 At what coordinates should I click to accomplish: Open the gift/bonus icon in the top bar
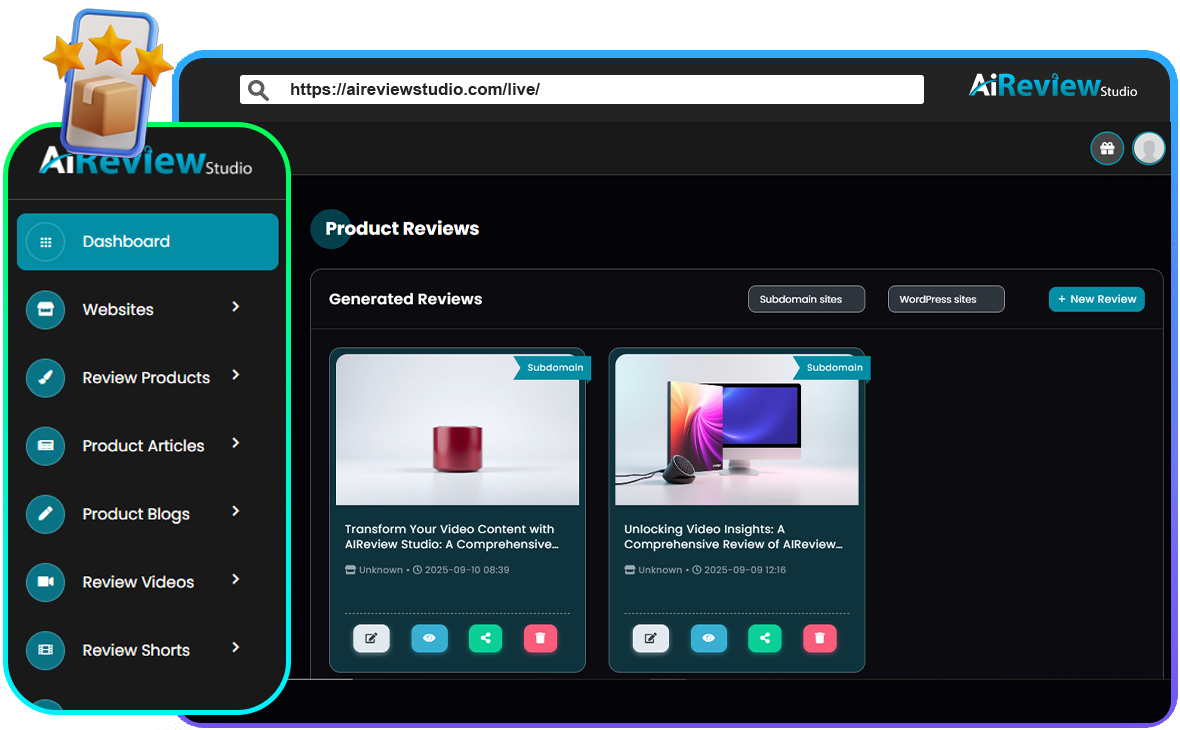(x=1107, y=147)
